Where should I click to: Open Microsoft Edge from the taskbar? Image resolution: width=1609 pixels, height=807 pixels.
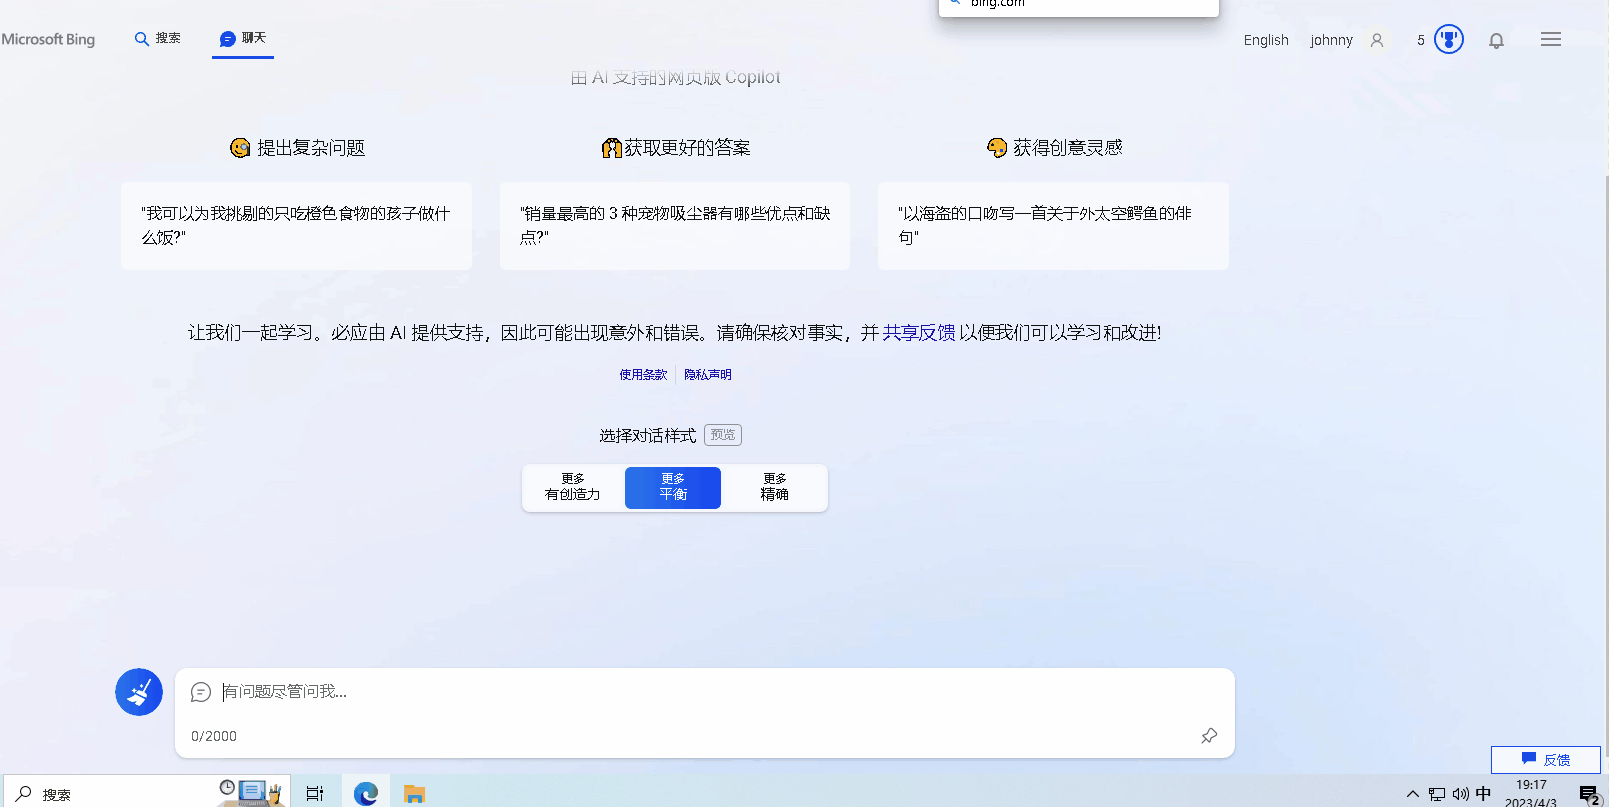click(x=366, y=794)
